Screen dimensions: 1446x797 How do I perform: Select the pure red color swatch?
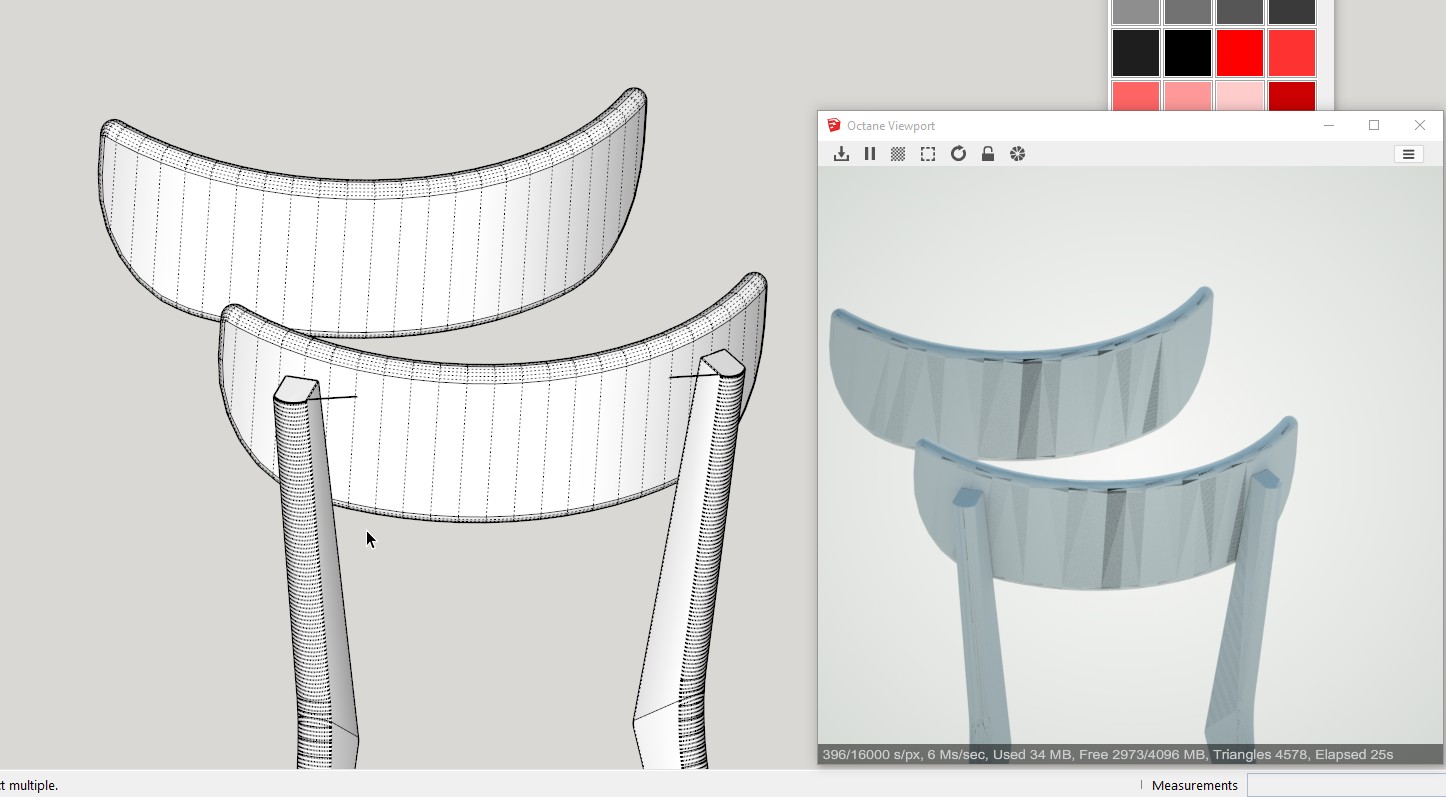(1240, 53)
